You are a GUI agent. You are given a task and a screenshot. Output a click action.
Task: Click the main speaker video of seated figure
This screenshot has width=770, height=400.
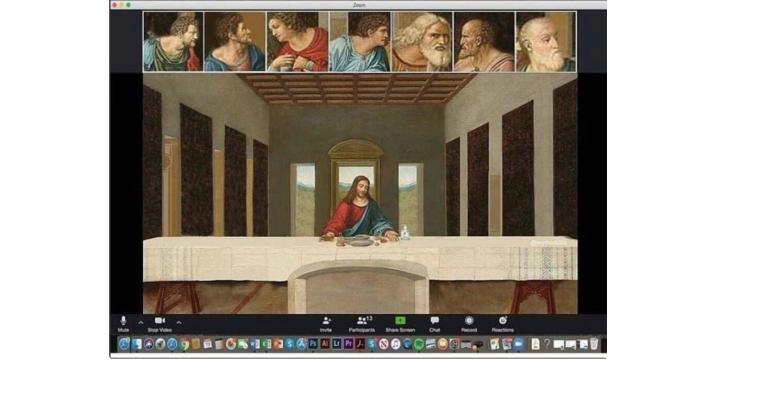[x=360, y=193]
